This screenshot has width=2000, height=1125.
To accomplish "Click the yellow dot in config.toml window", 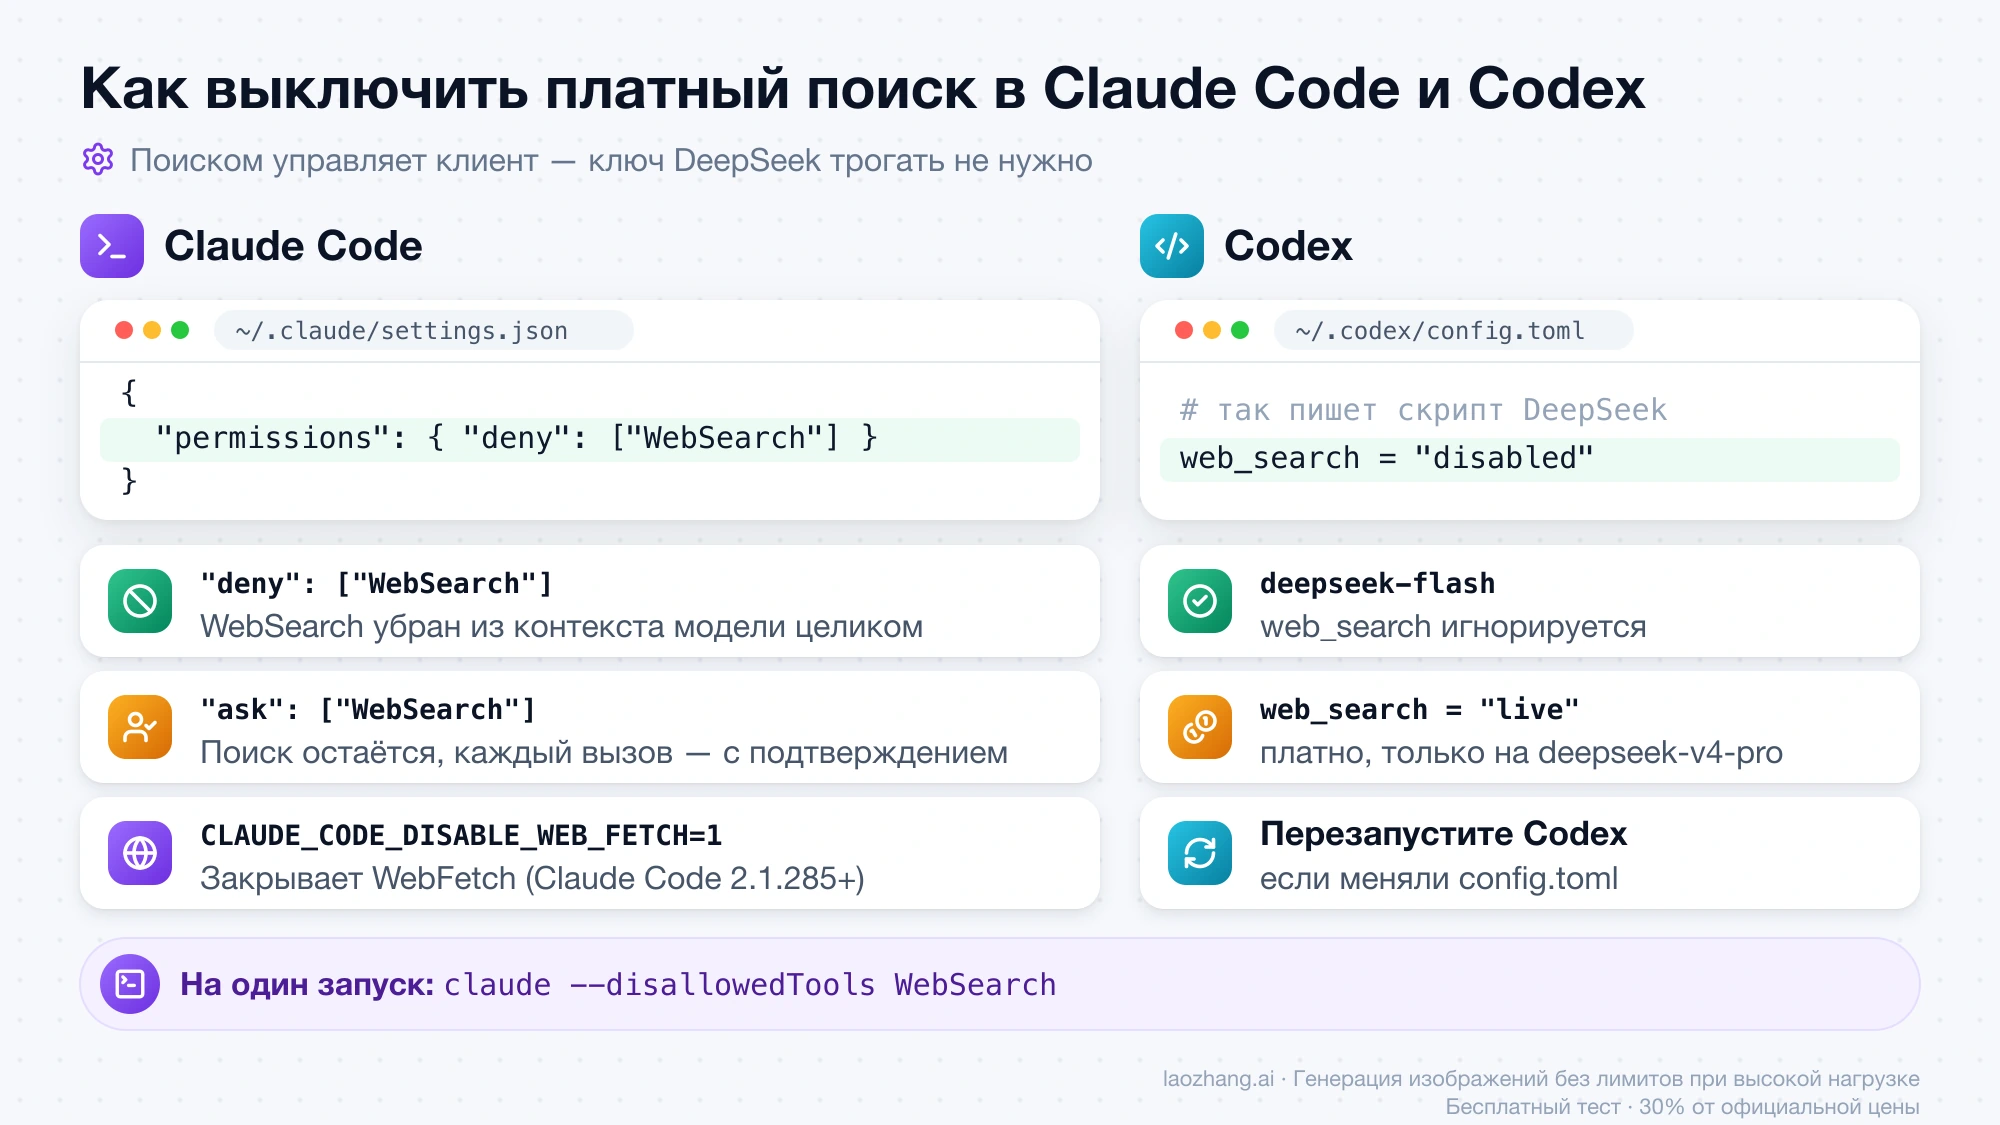I will point(1212,330).
